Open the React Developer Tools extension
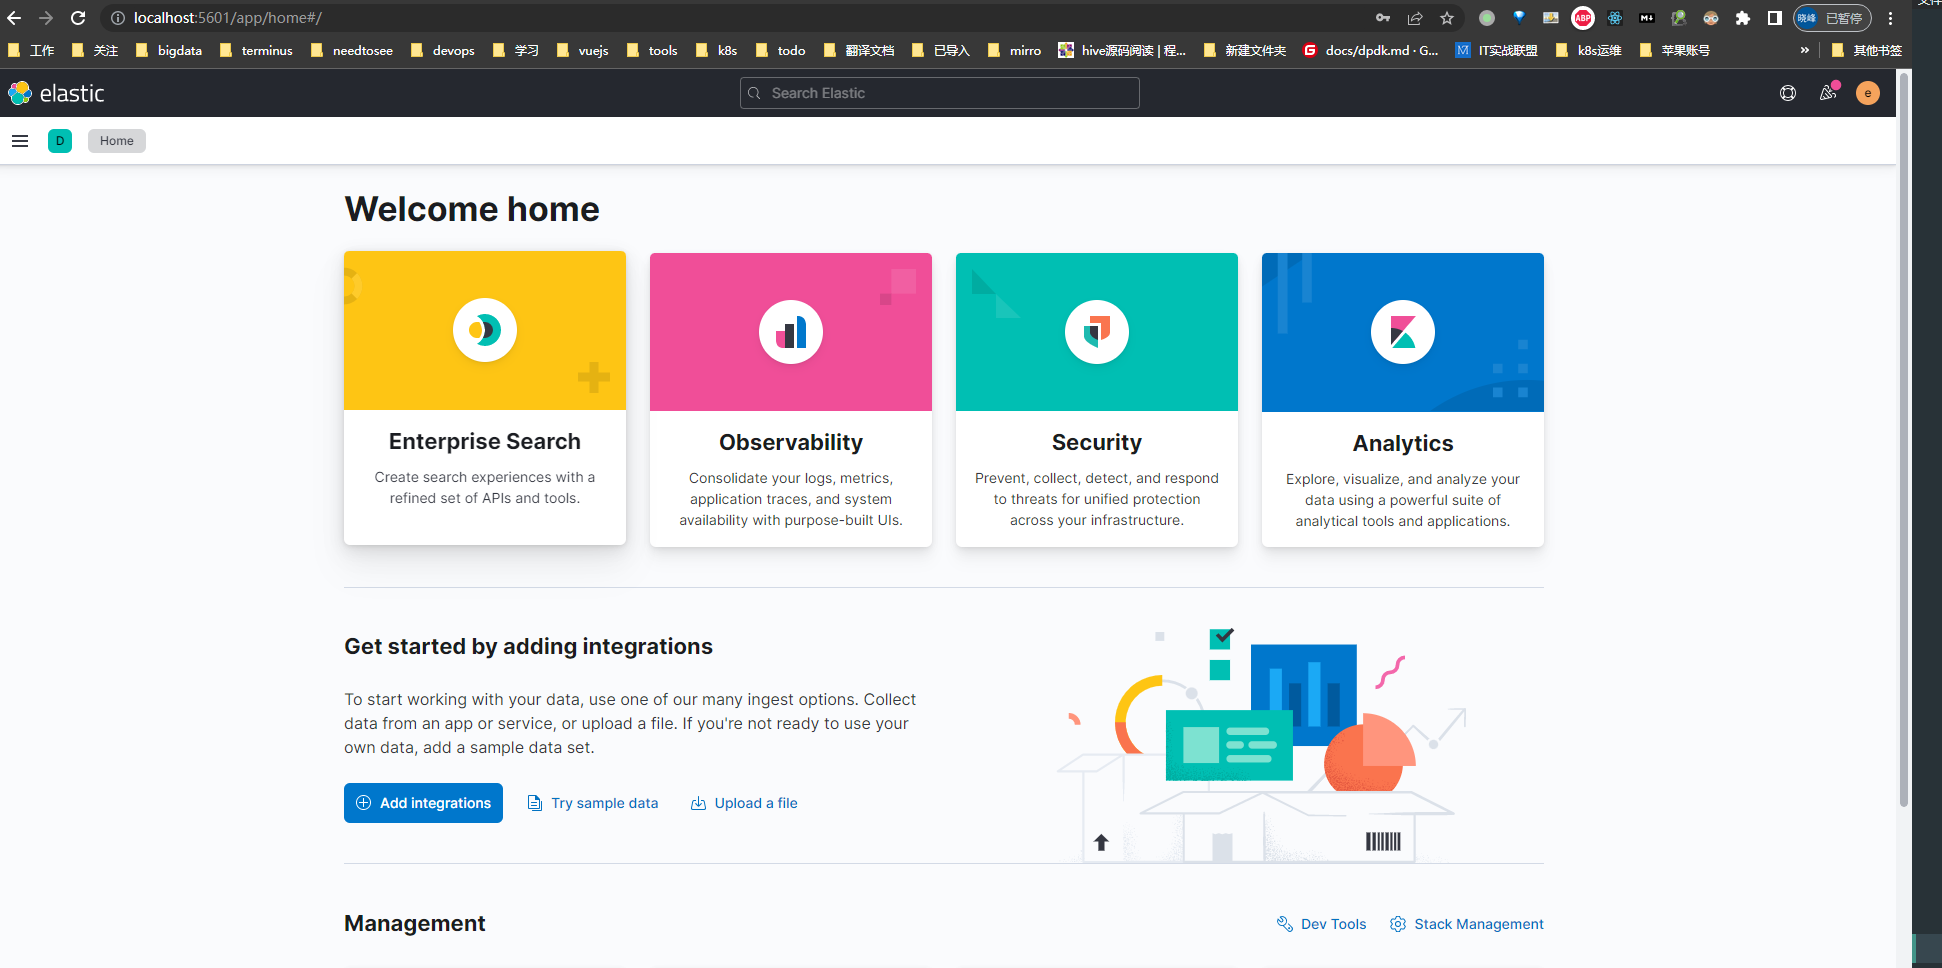 [1615, 18]
